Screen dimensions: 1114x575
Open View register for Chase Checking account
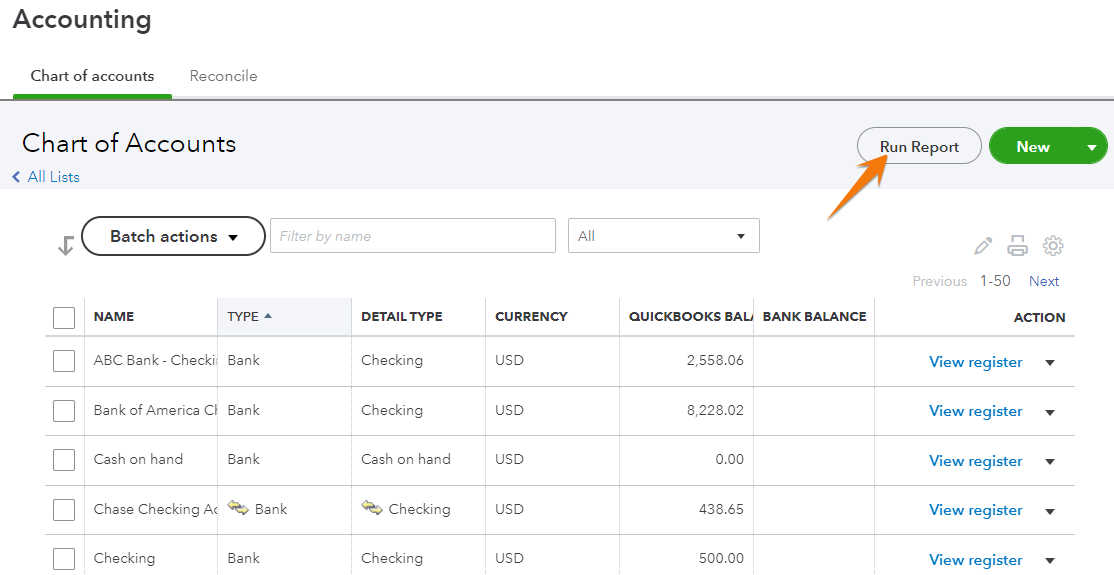point(975,510)
